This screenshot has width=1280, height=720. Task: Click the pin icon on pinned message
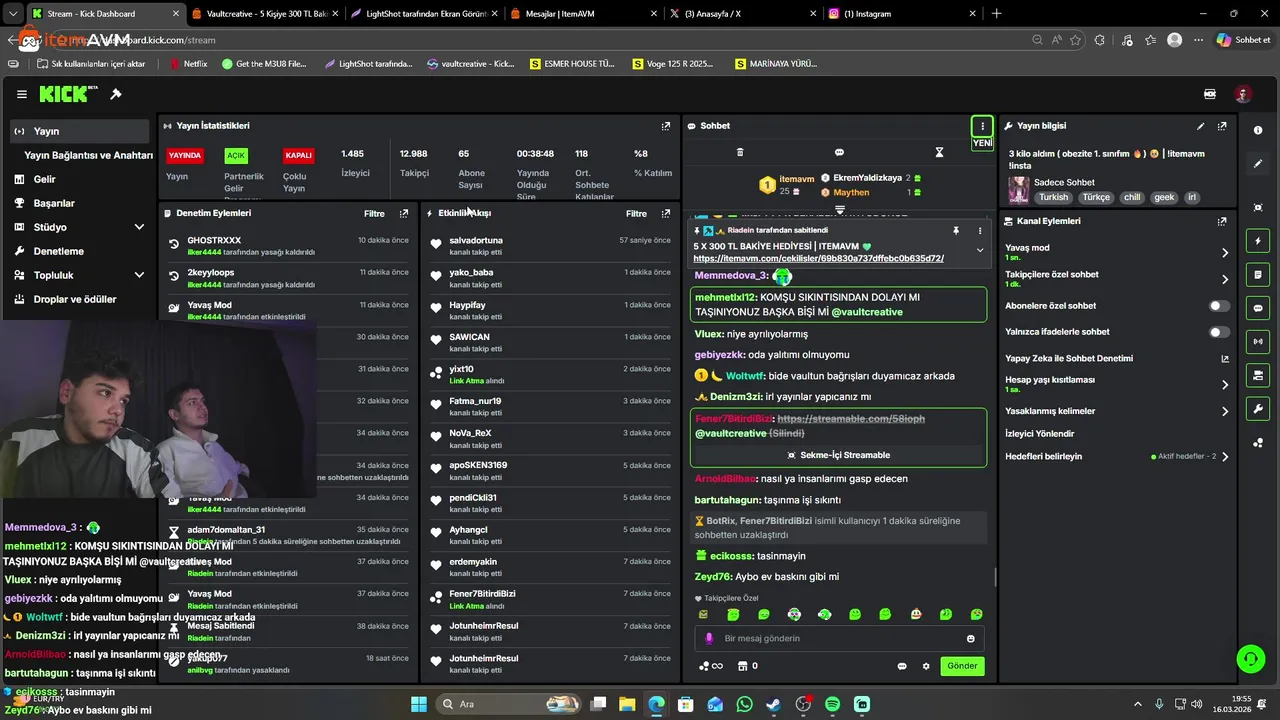point(956,230)
